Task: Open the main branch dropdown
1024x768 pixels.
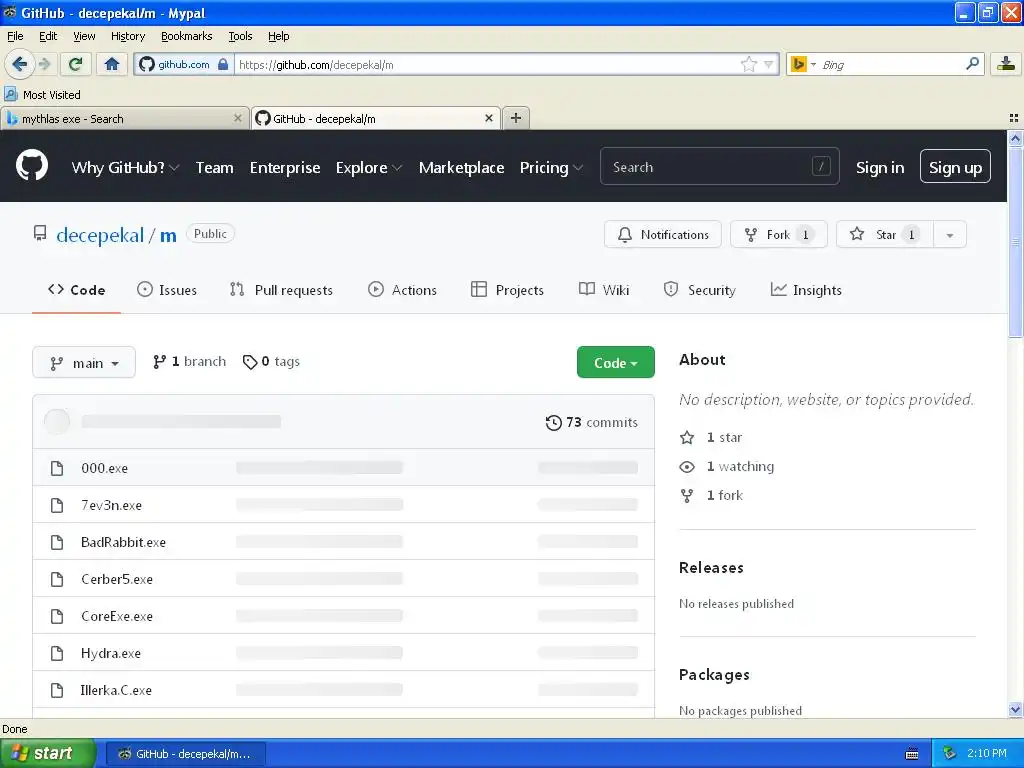Action: click(x=84, y=362)
